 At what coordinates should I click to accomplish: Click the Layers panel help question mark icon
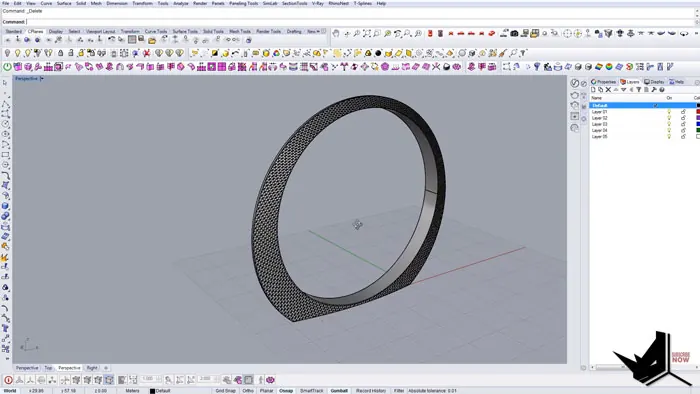coord(662,90)
